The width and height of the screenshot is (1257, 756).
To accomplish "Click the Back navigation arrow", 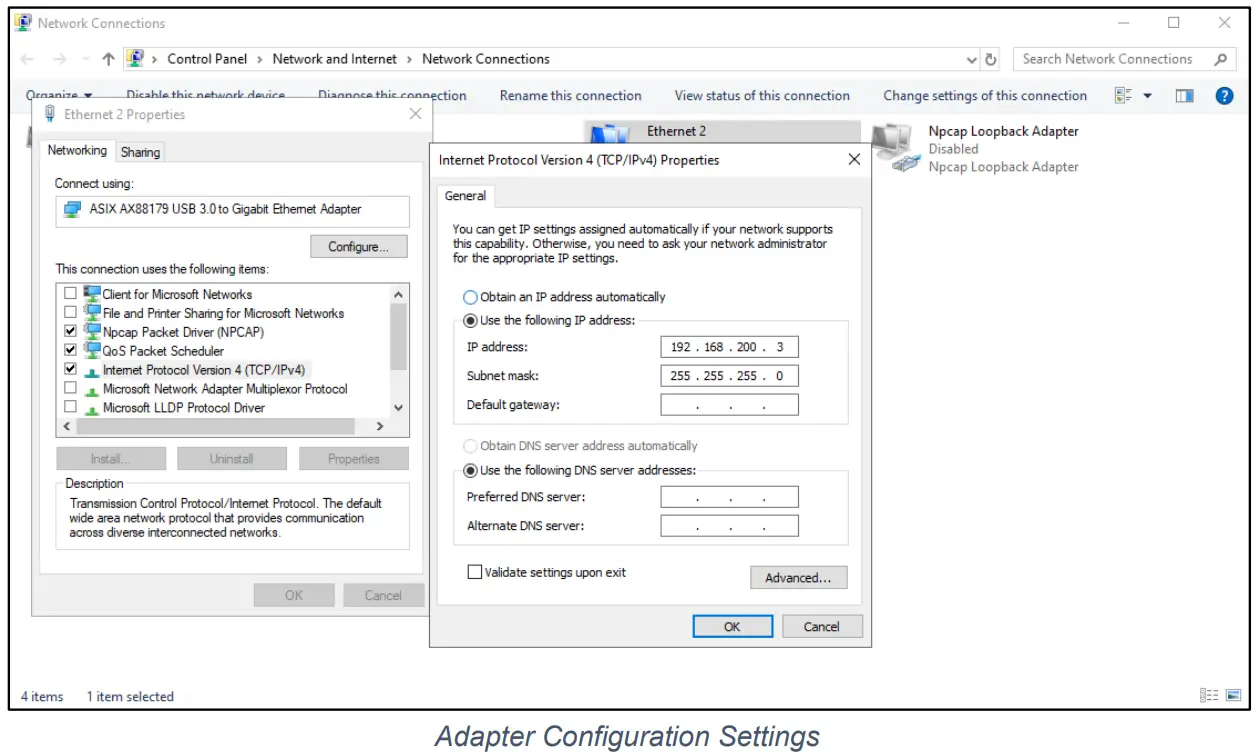I will click(x=28, y=59).
